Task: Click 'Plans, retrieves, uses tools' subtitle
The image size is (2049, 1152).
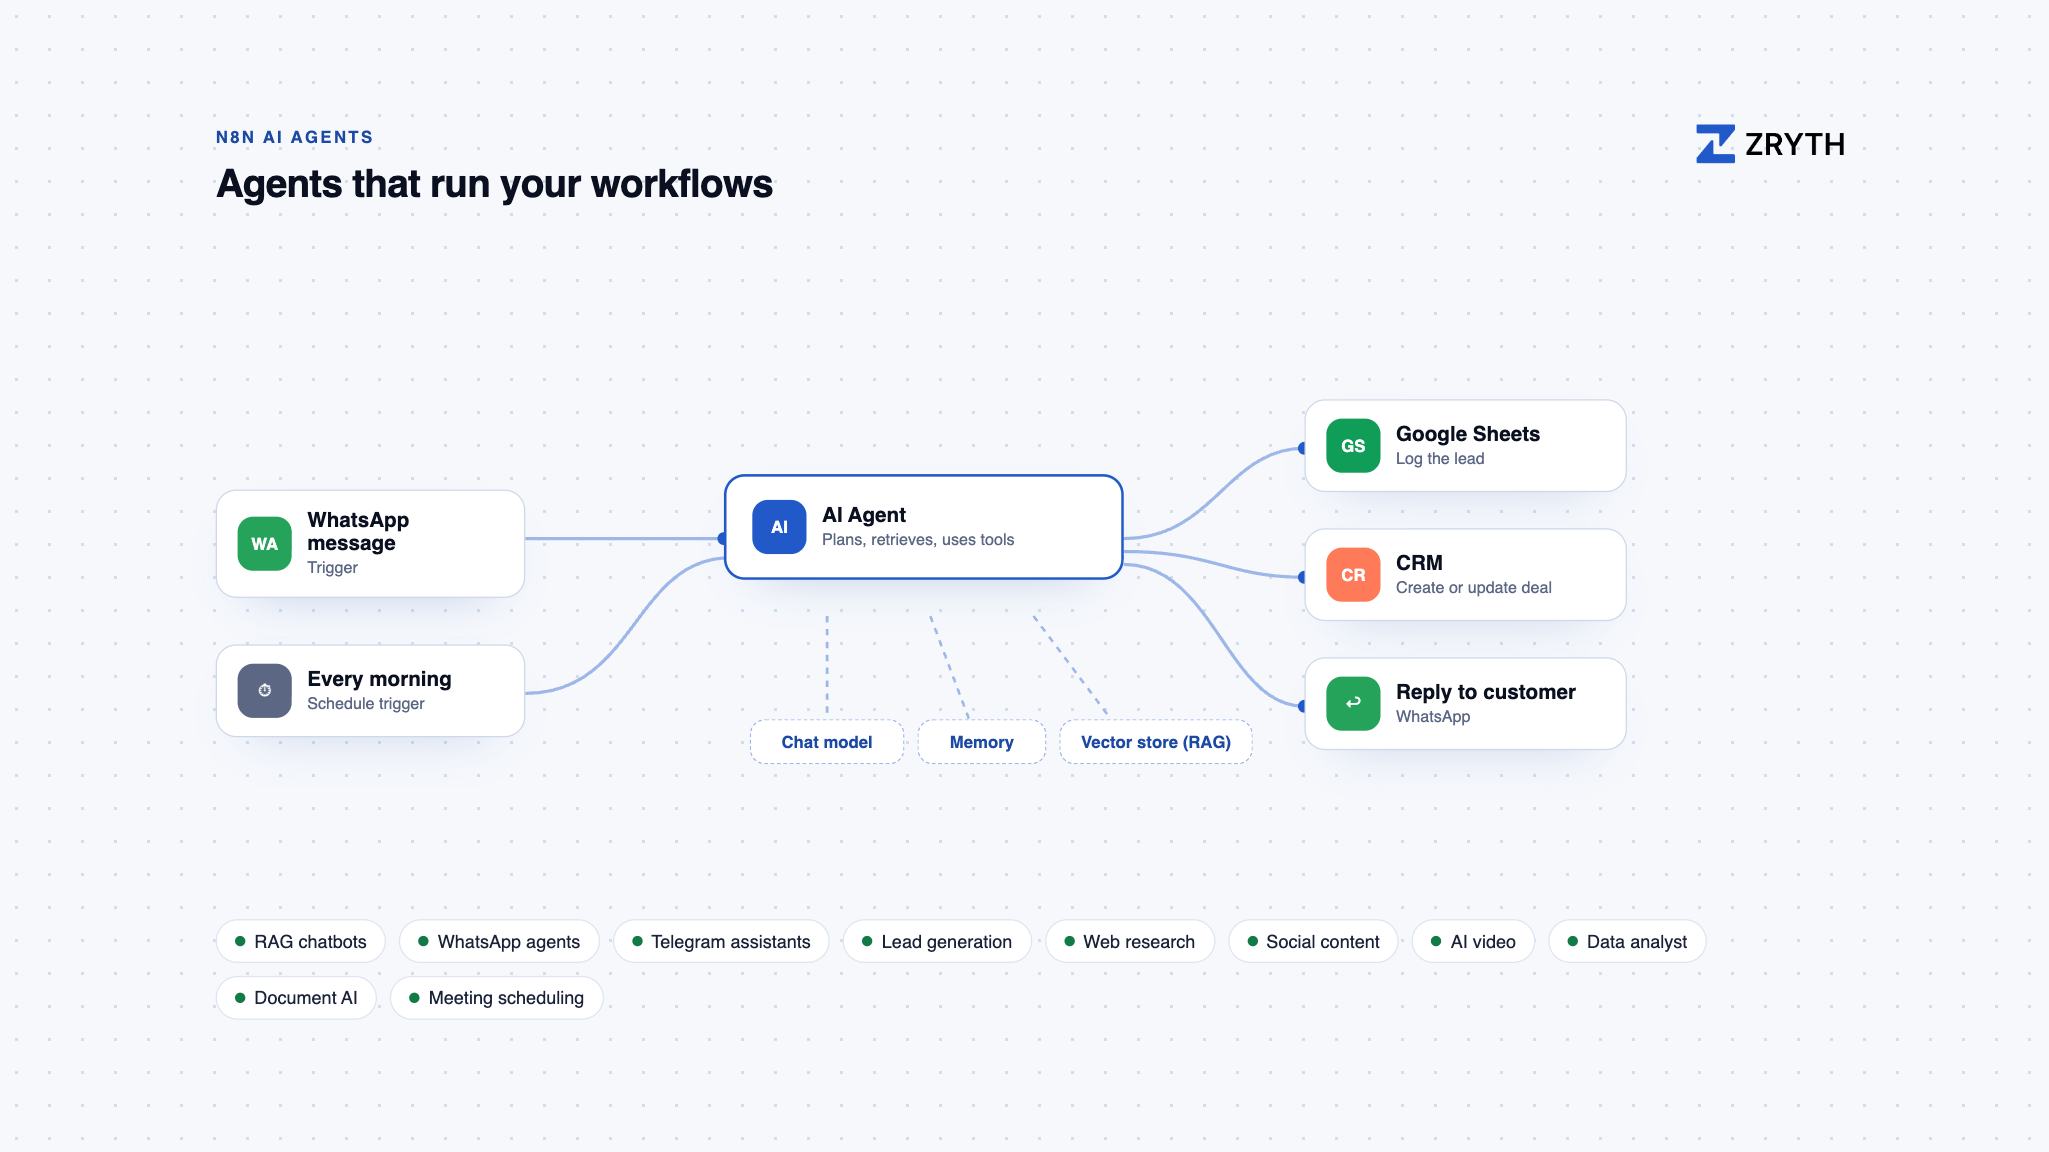Action: pyautogui.click(x=918, y=540)
